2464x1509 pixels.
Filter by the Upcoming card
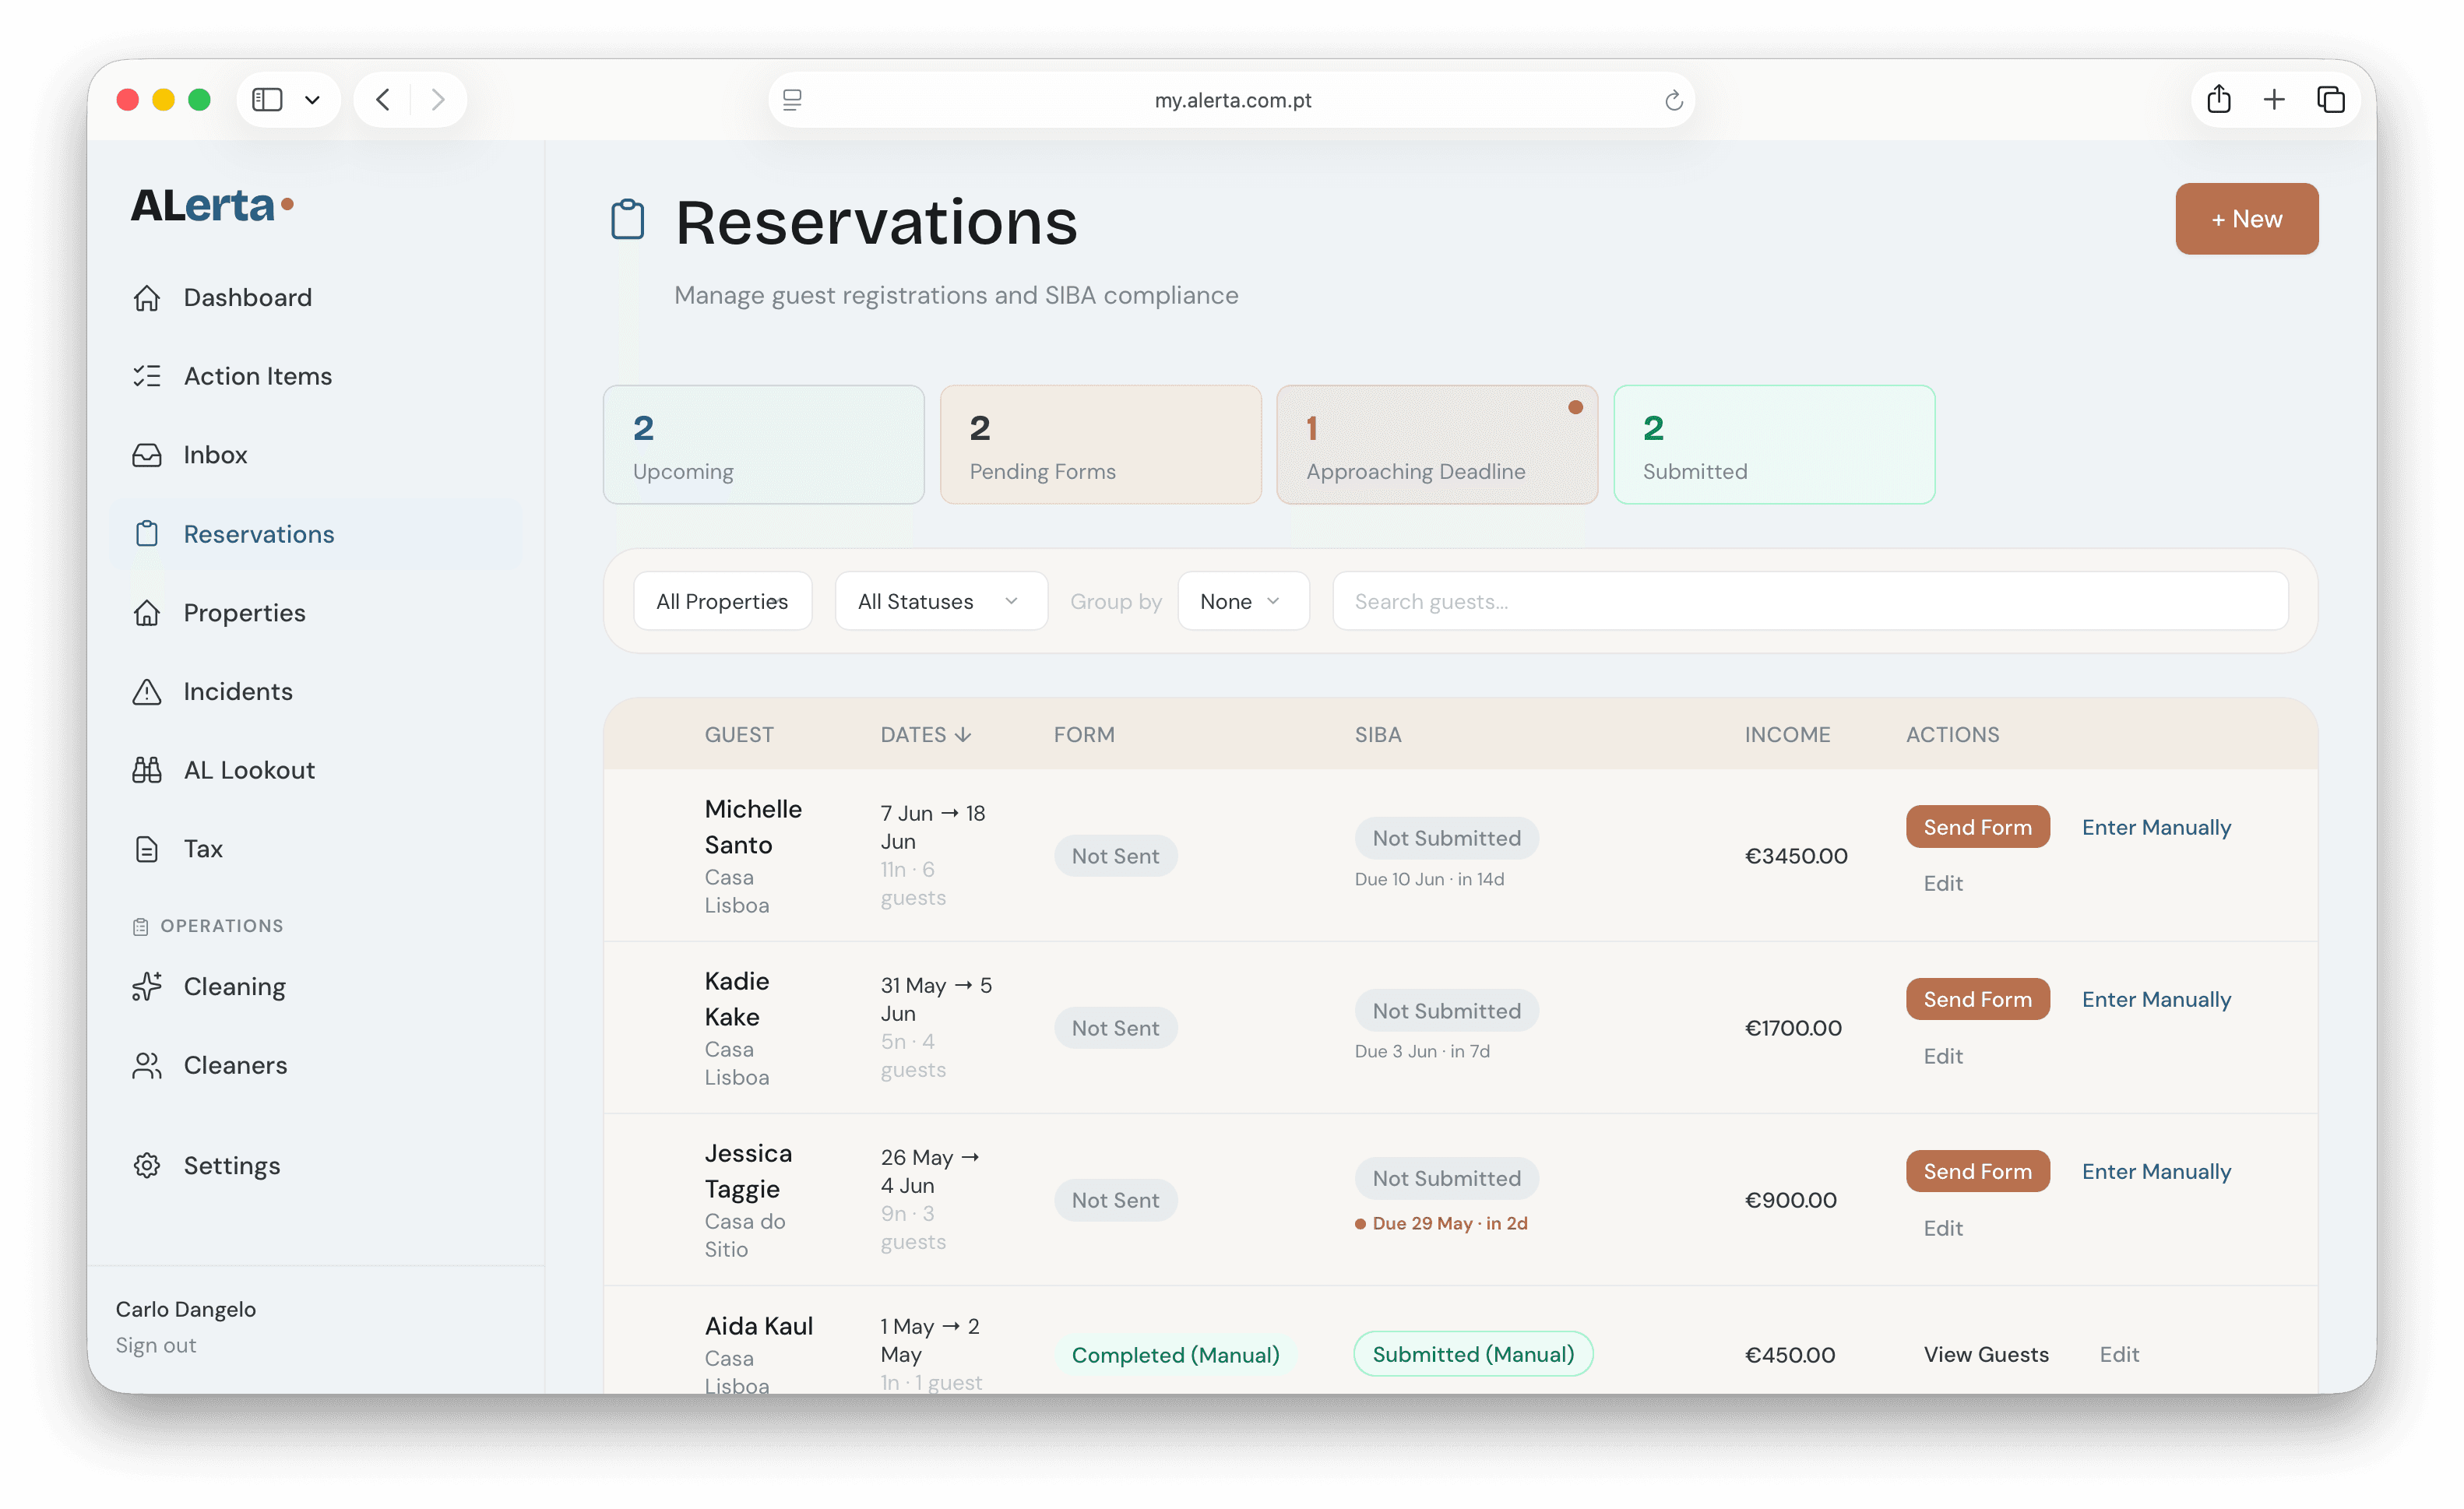(x=763, y=445)
